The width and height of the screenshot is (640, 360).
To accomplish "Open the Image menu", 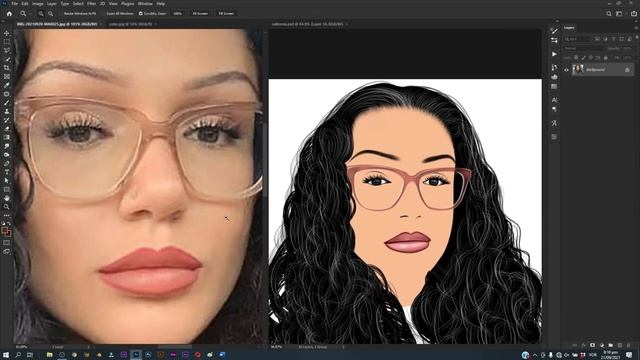I will [38, 4].
